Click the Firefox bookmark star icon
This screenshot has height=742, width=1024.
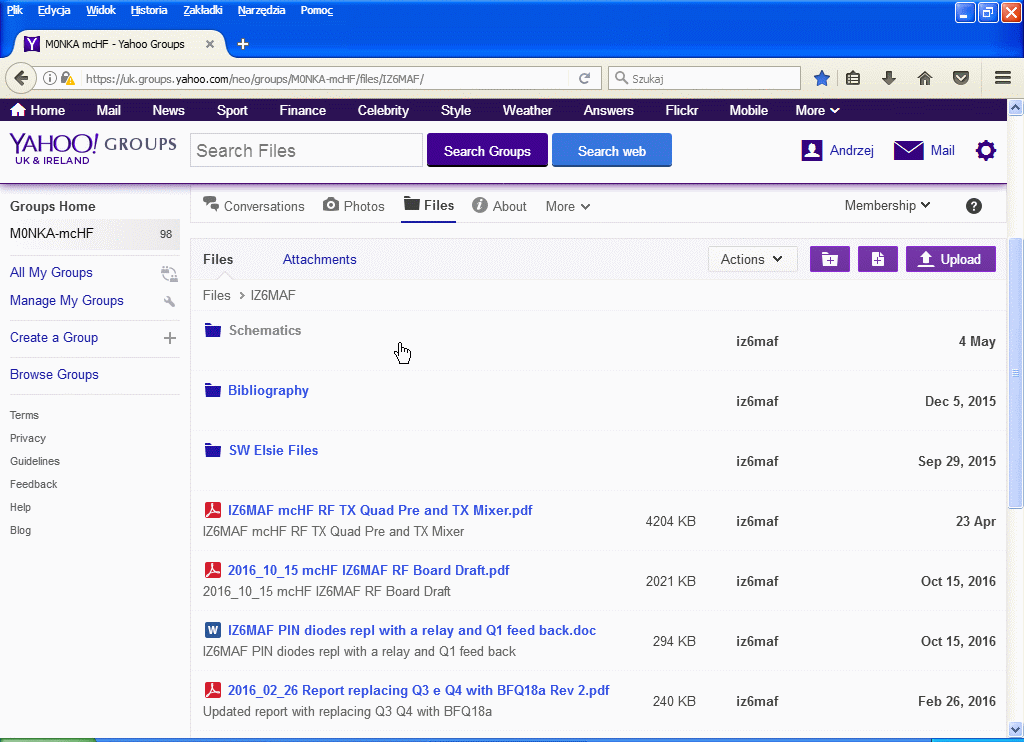tap(822, 78)
